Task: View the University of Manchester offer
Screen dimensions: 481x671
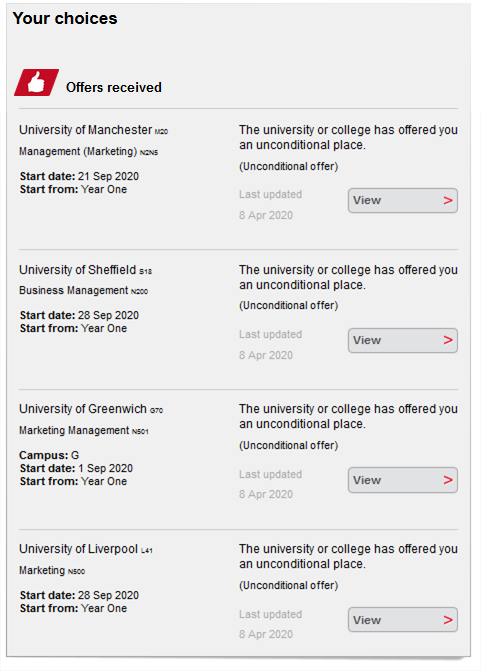Action: coord(403,200)
